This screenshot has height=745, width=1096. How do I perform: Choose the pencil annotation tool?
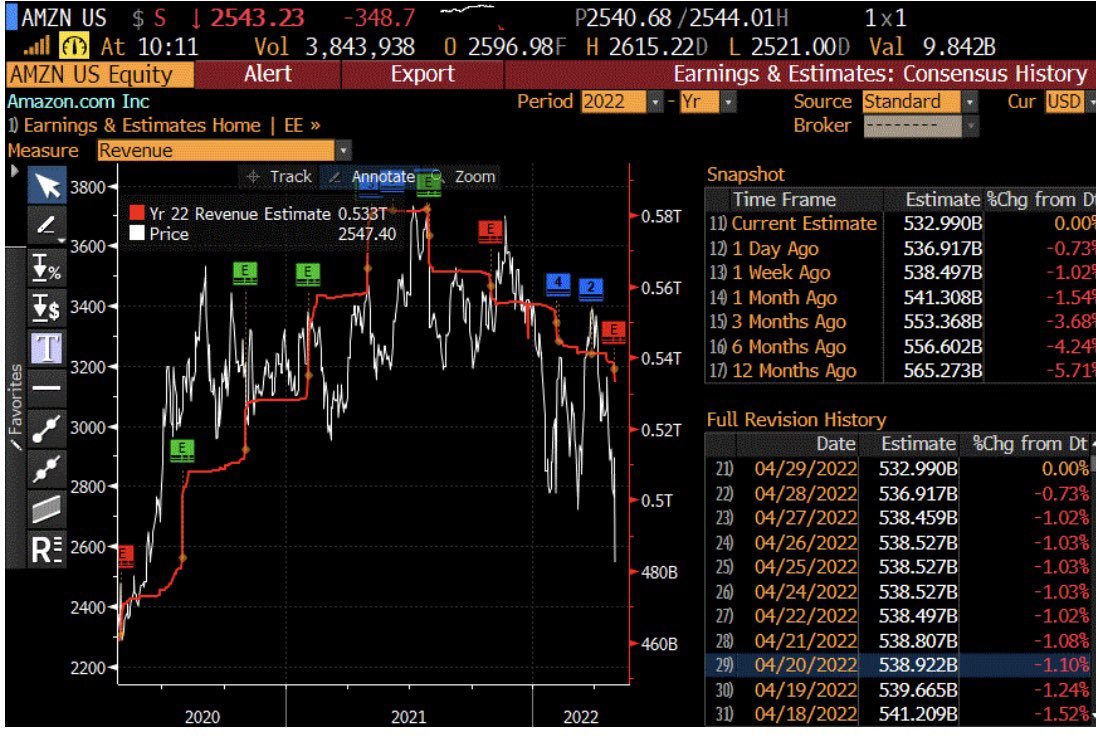[47, 225]
